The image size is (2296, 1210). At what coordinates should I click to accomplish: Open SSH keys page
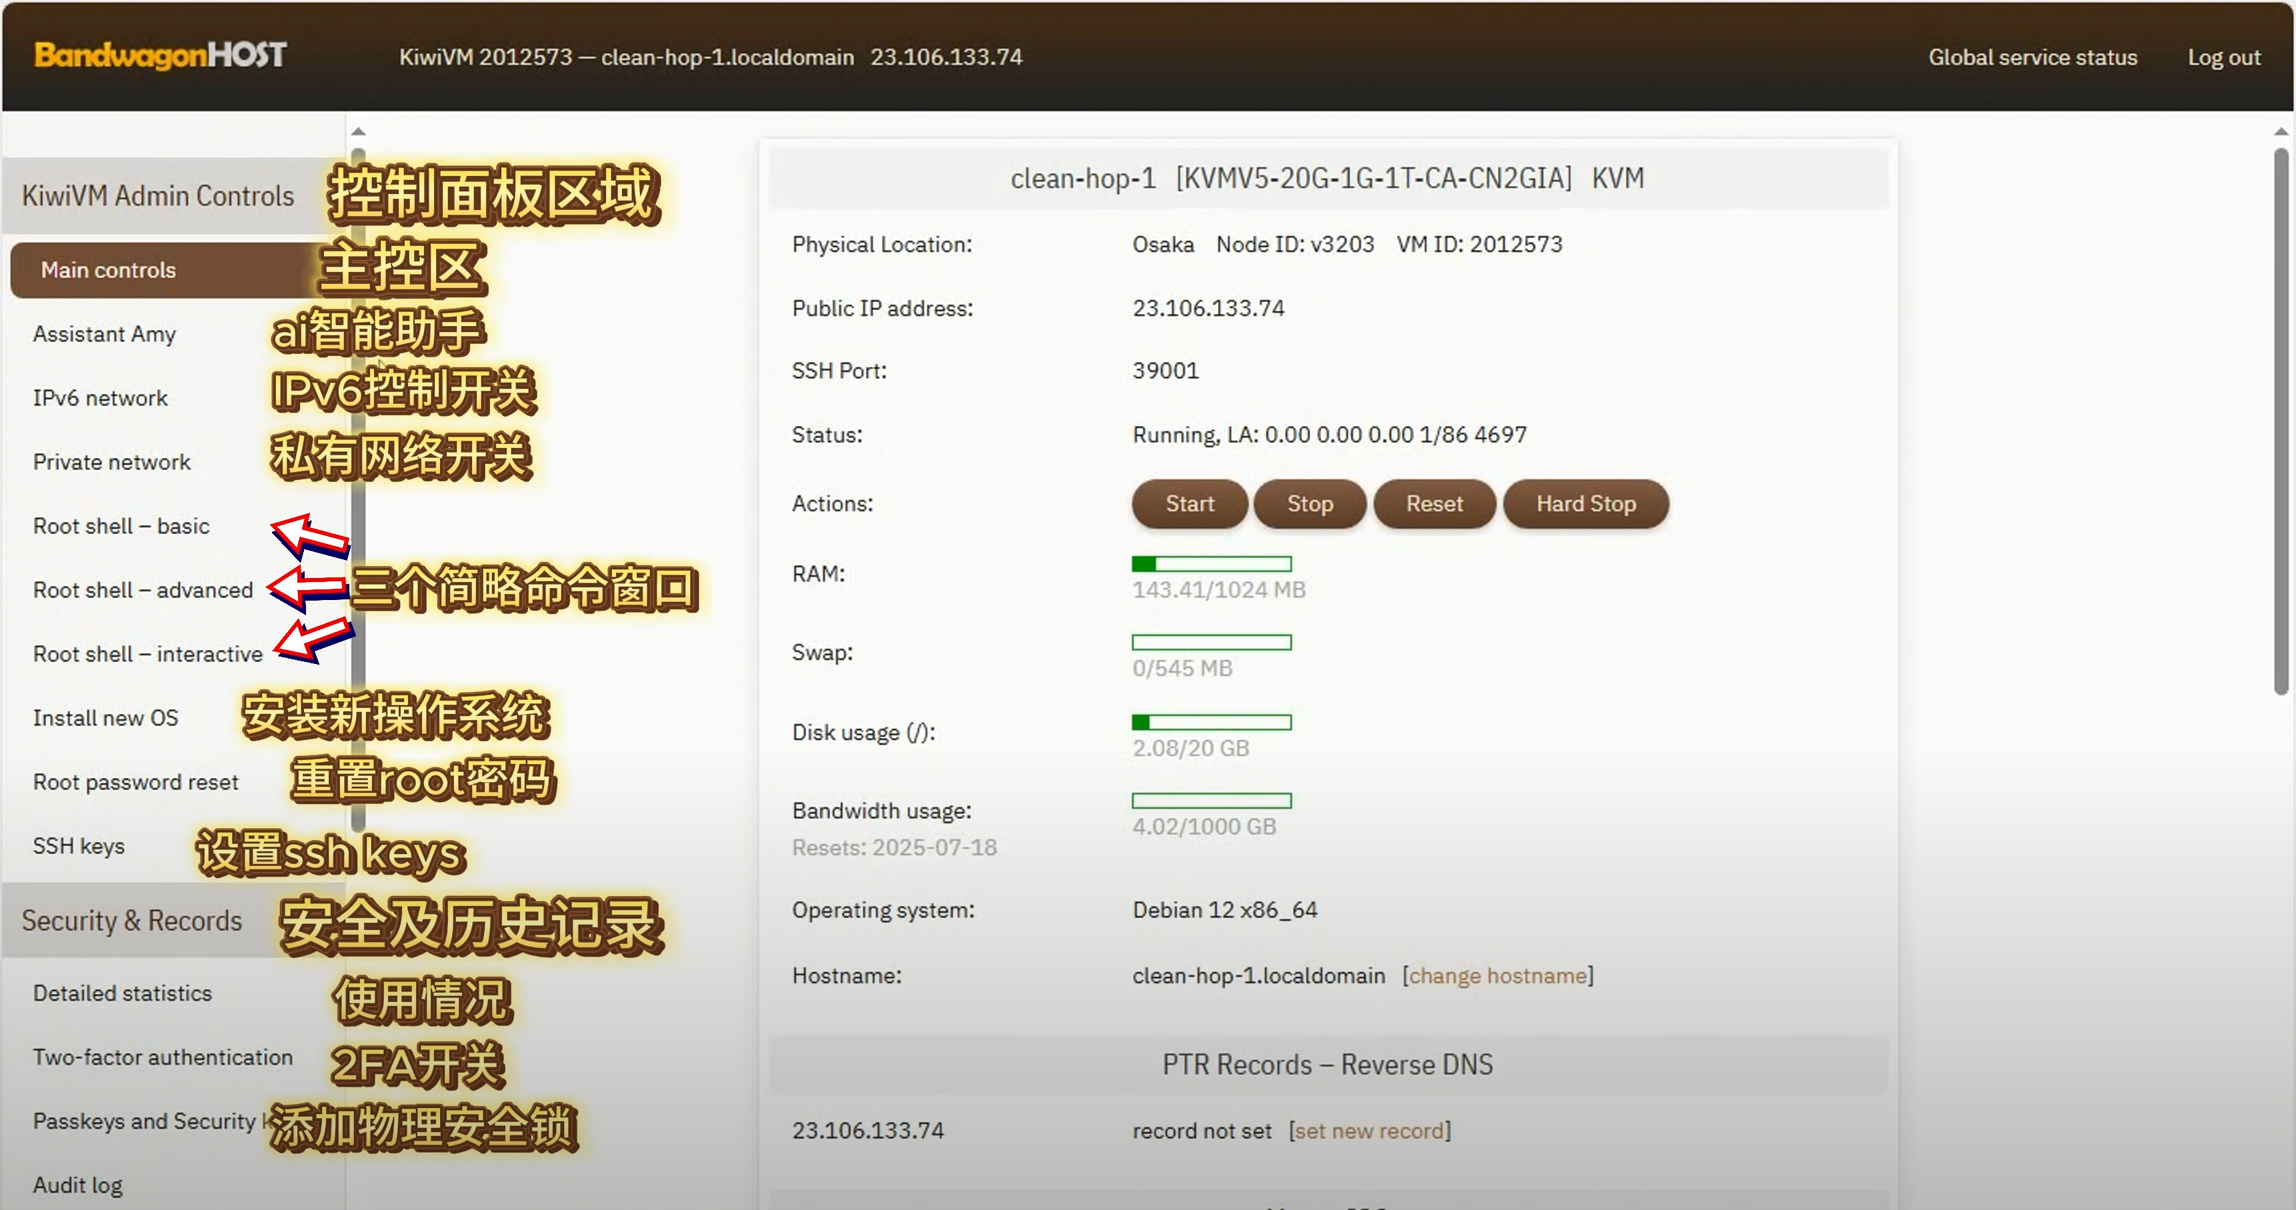(78, 846)
